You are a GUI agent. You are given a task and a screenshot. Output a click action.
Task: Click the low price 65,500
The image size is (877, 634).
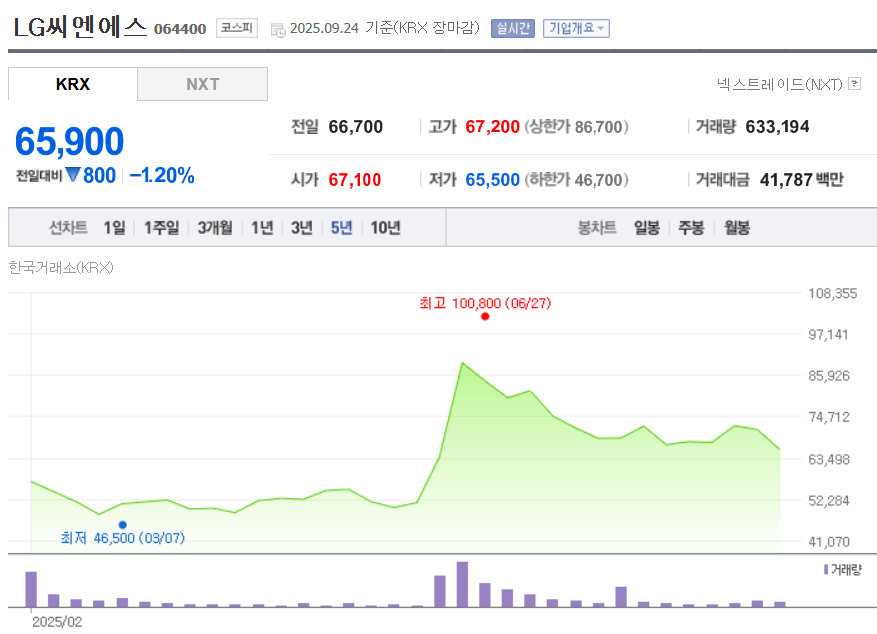coord(492,179)
